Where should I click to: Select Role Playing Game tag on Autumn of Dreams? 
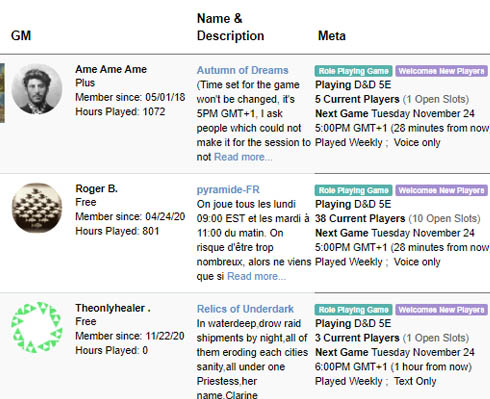click(x=353, y=71)
